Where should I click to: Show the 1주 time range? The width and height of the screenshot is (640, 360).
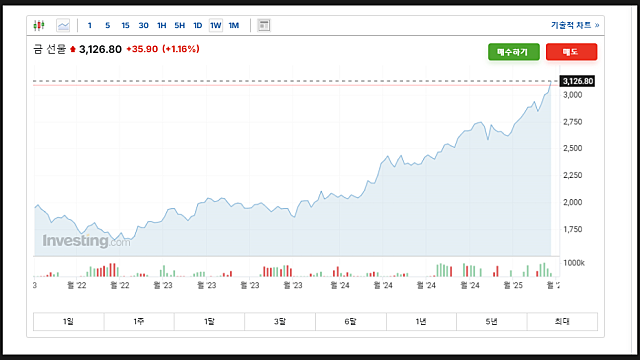pyautogui.click(x=139, y=322)
